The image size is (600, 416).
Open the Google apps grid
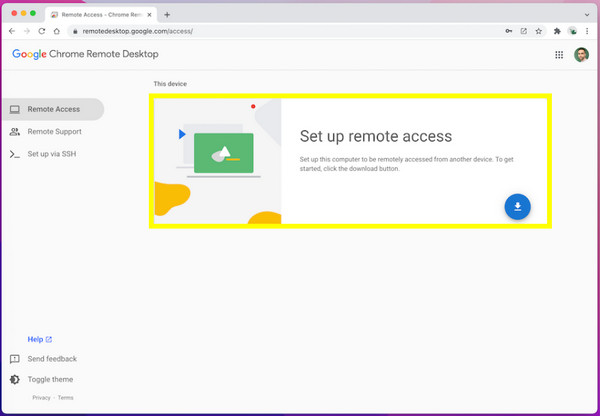(559, 55)
